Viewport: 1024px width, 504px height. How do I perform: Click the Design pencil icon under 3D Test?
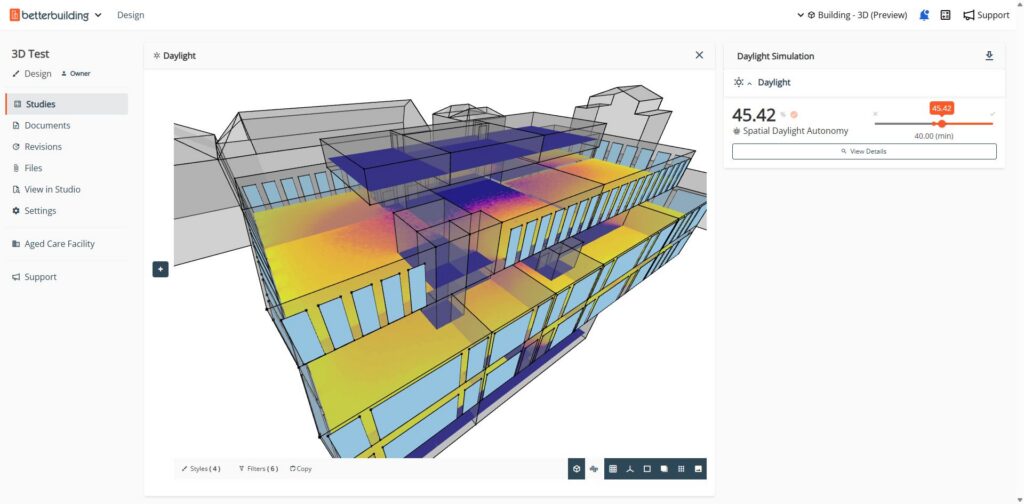tap(16, 74)
